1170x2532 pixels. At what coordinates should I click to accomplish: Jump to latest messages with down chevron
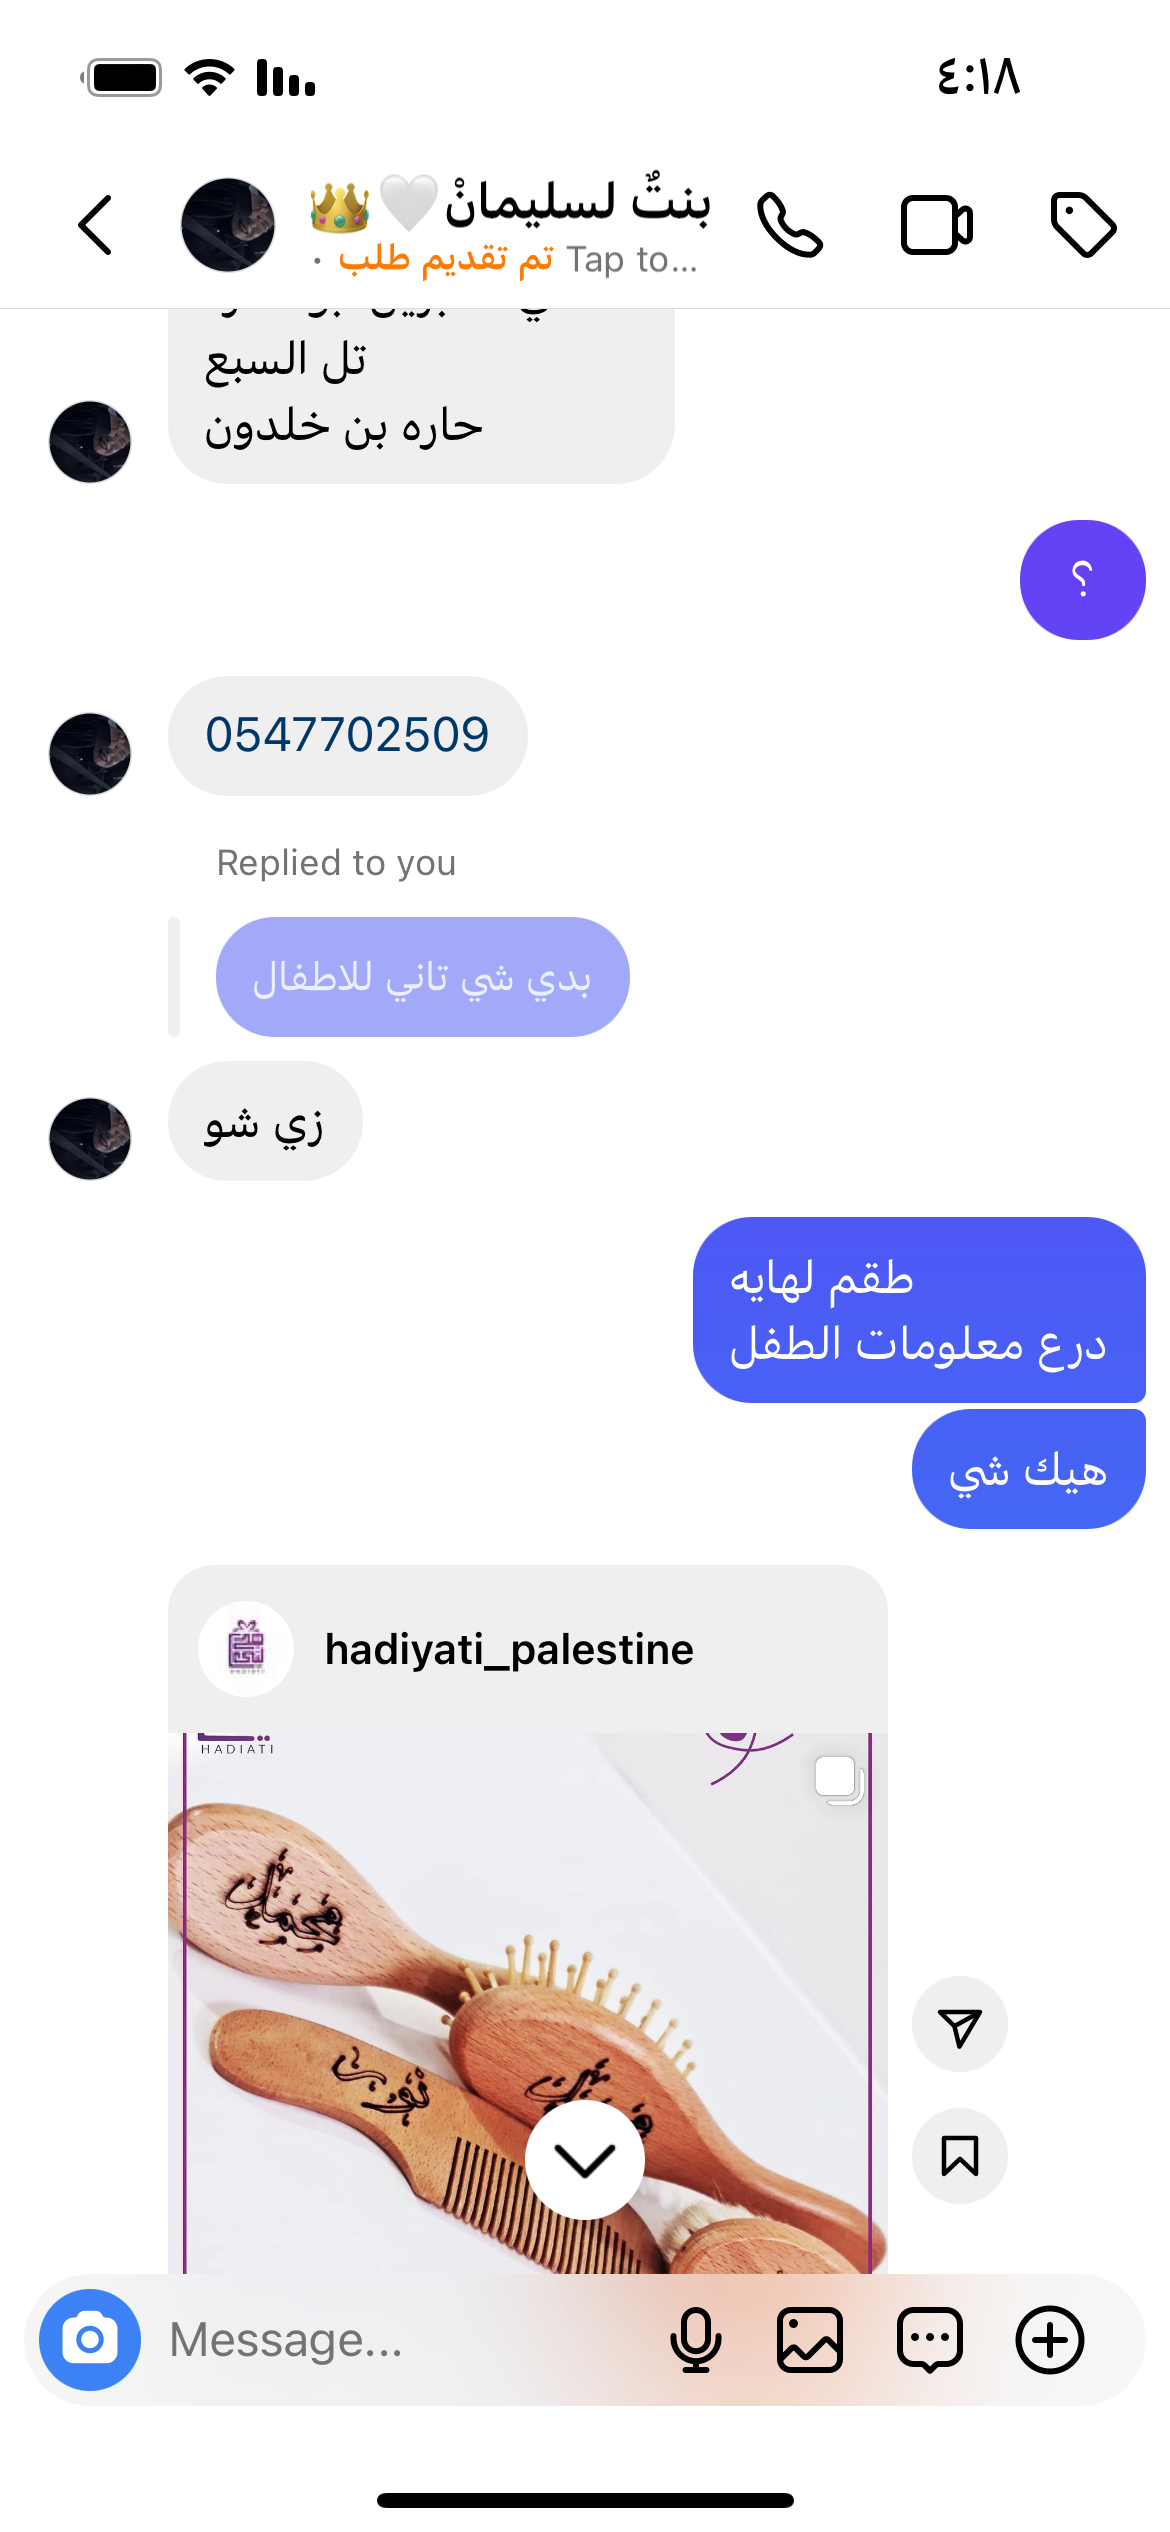point(585,2160)
